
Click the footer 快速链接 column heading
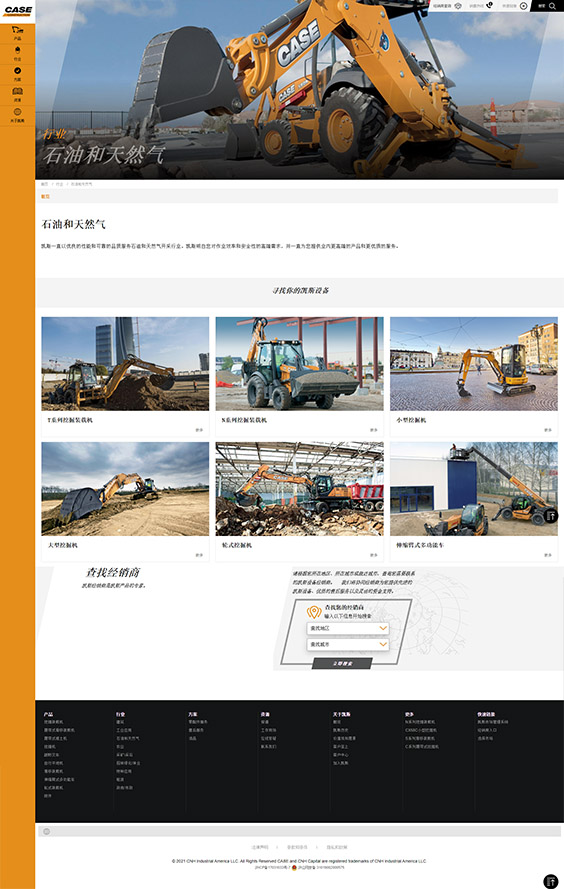pos(486,714)
